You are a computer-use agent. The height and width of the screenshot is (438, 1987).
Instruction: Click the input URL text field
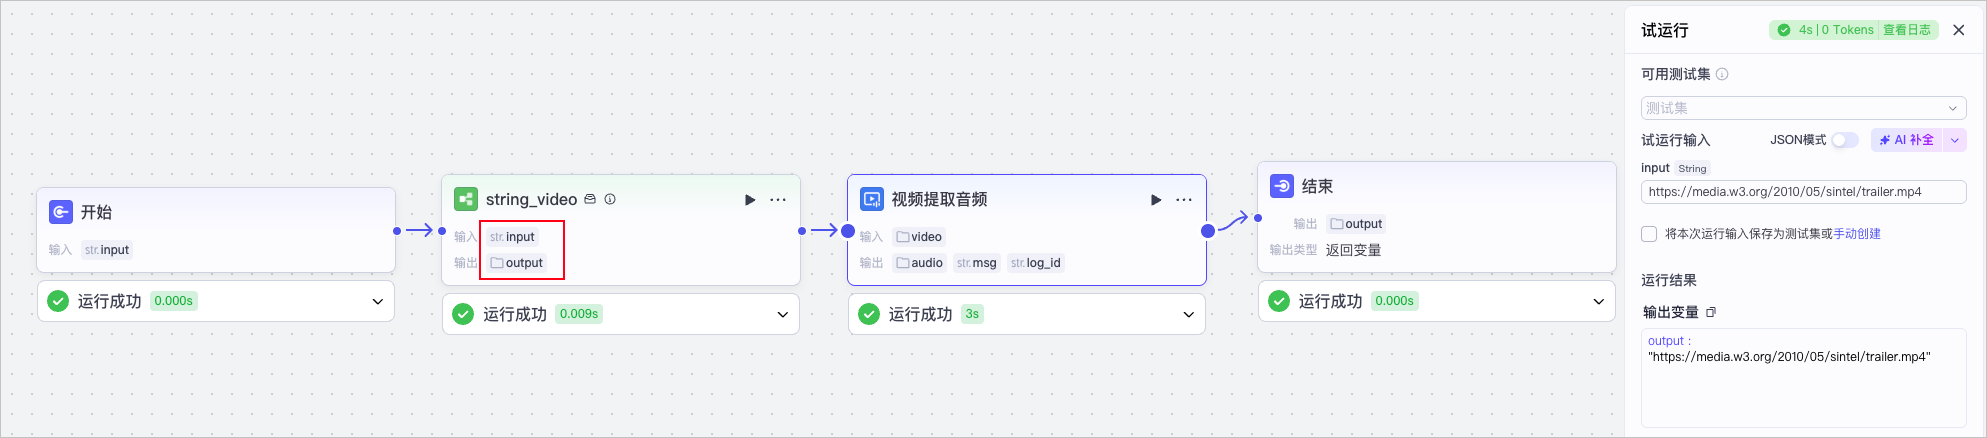click(x=1803, y=192)
